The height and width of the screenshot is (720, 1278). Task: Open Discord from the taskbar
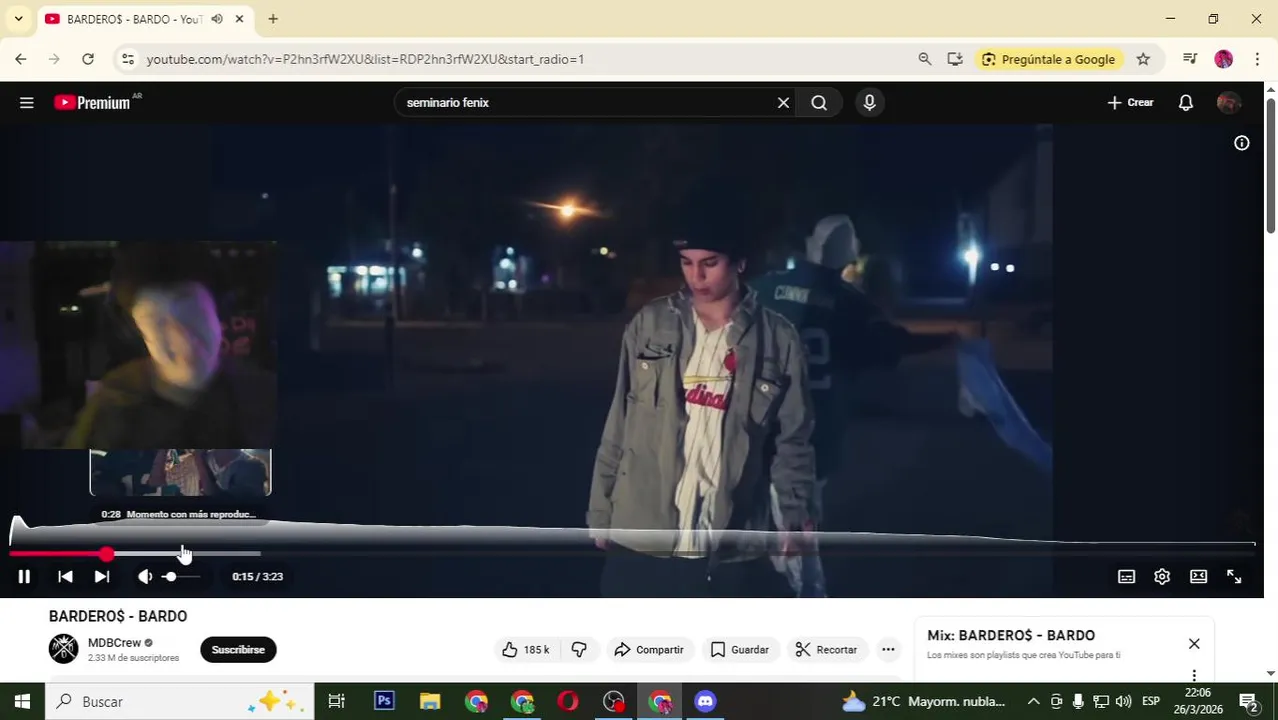tap(706, 701)
